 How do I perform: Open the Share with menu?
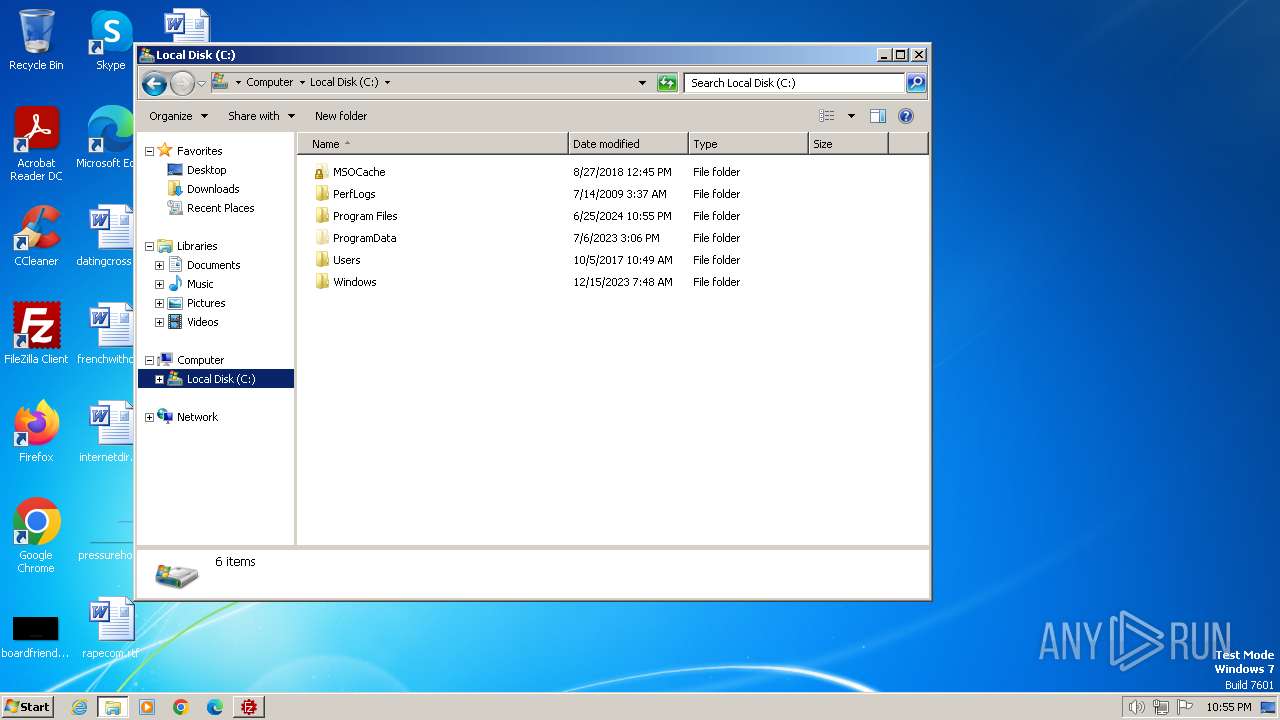261,116
